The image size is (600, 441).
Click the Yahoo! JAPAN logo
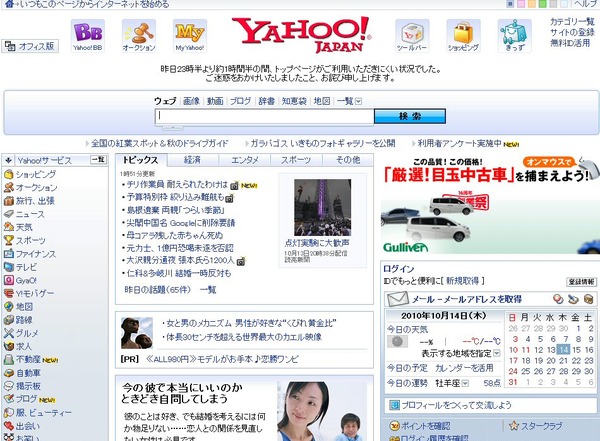click(300, 37)
